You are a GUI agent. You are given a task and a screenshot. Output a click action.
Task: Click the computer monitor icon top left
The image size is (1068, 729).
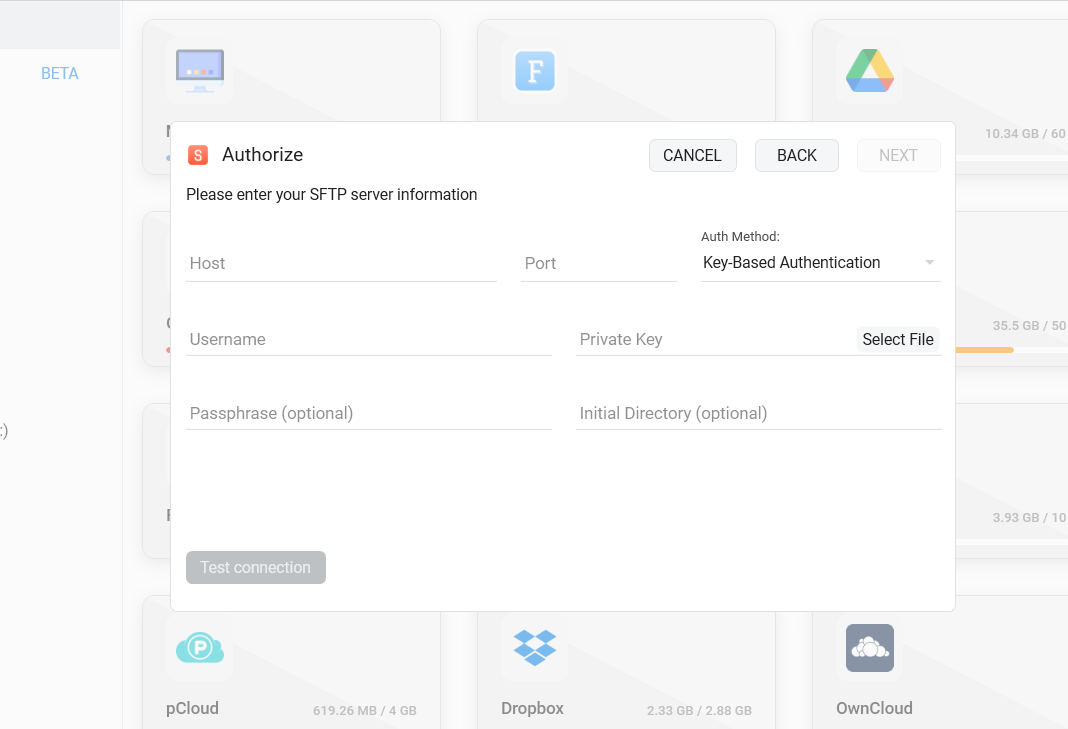point(198,71)
